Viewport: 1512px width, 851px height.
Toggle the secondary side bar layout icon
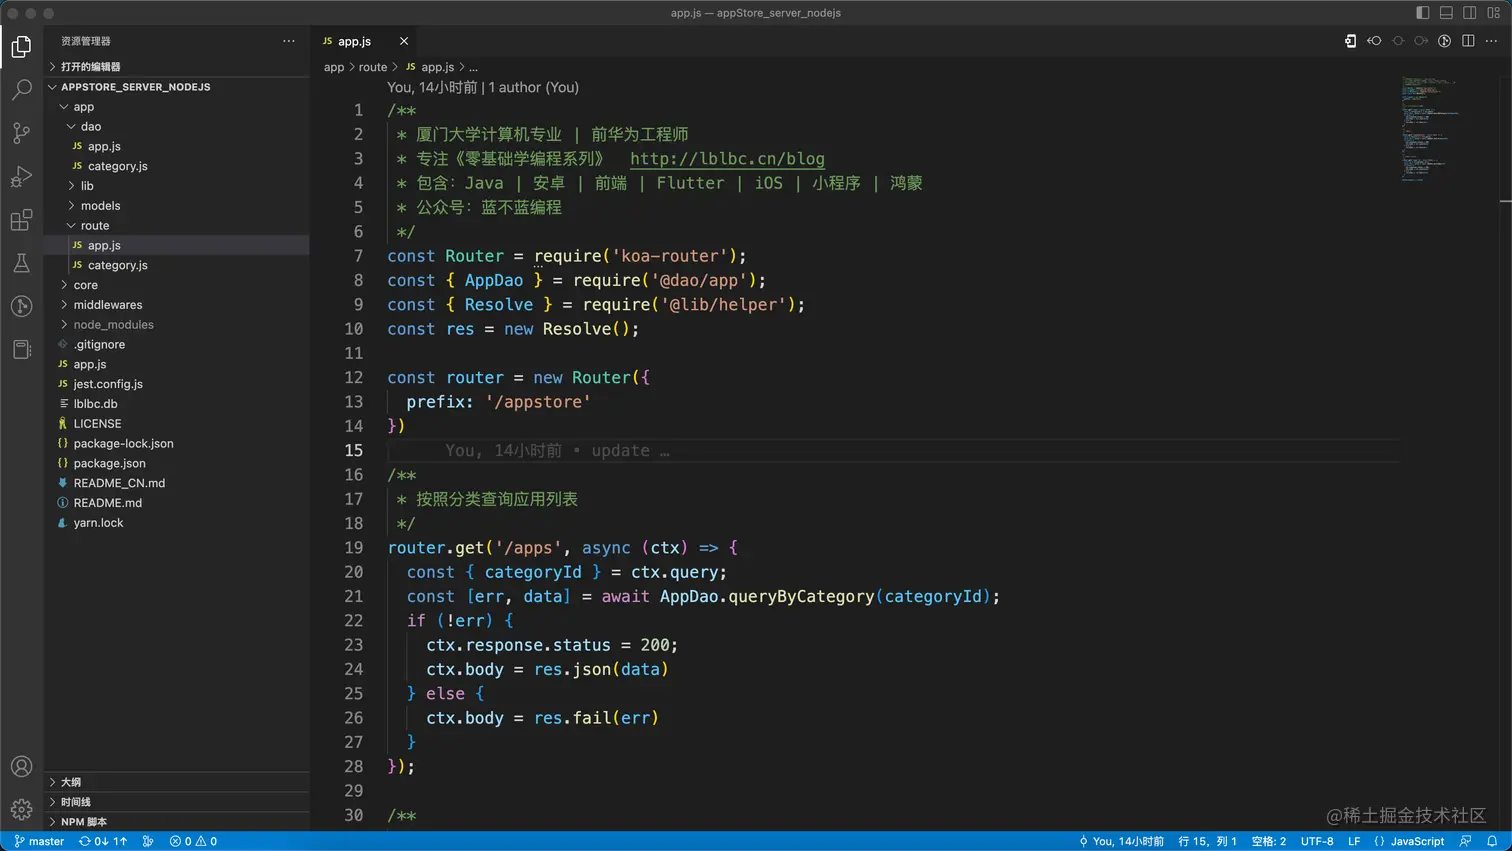pos(1470,13)
